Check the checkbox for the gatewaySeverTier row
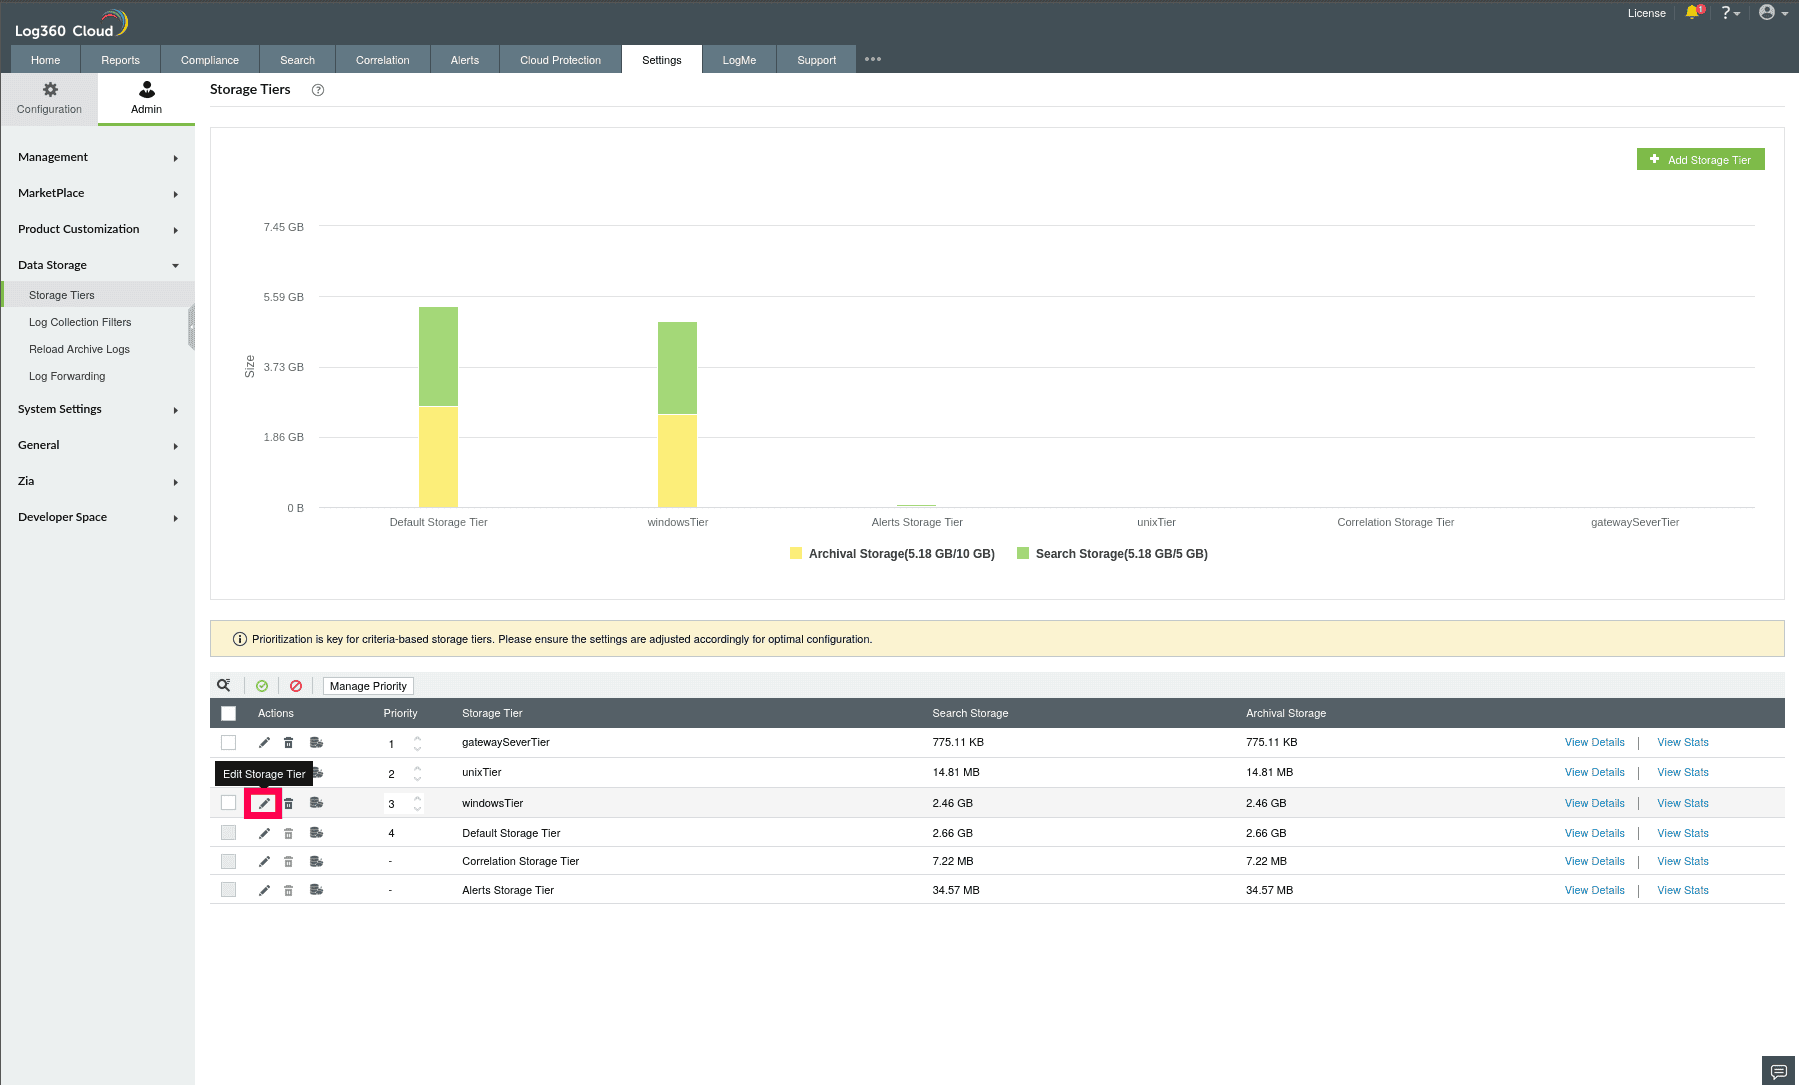1799x1085 pixels. (x=228, y=742)
